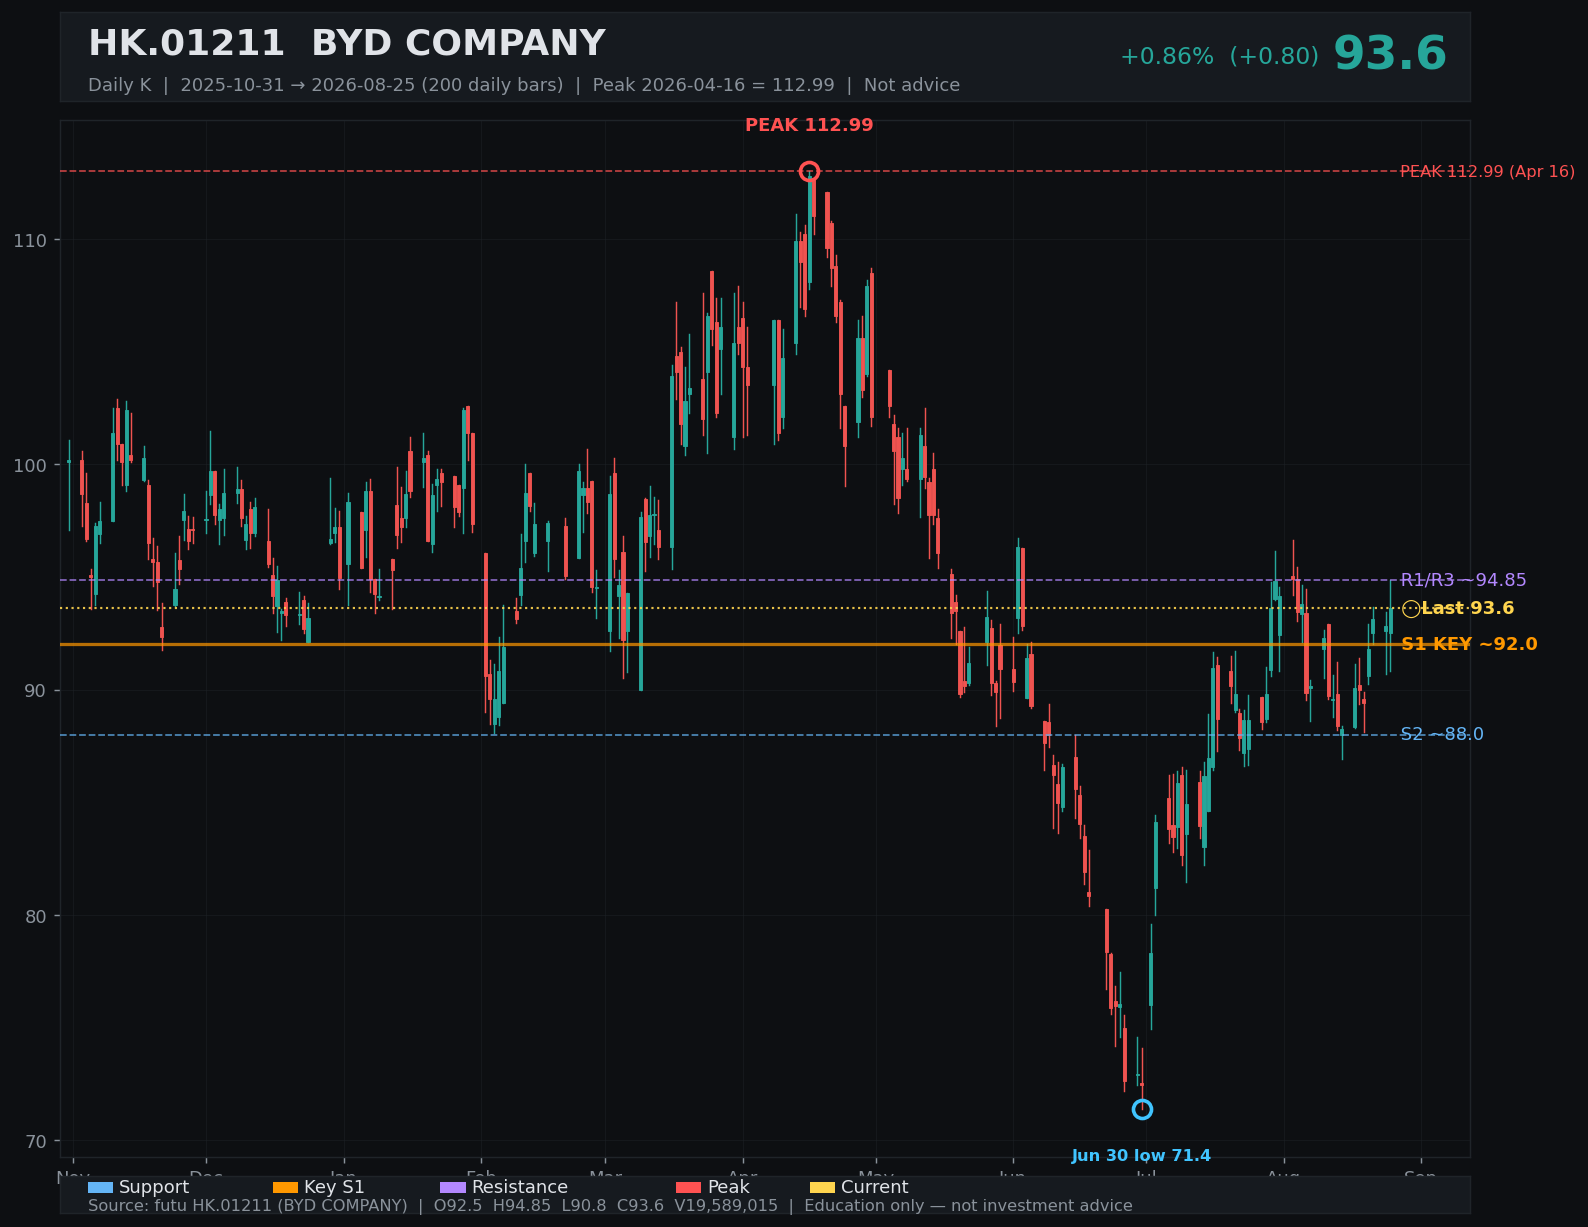Viewport: 1588px width, 1227px height.
Task: Click the "Resistance" legend label
Action: [x=520, y=1187]
